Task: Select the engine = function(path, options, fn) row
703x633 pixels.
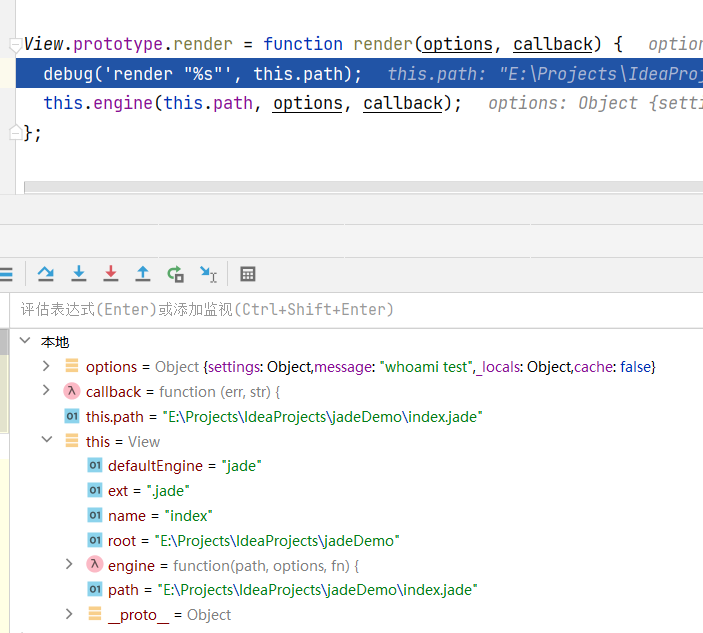Action: pos(356,565)
